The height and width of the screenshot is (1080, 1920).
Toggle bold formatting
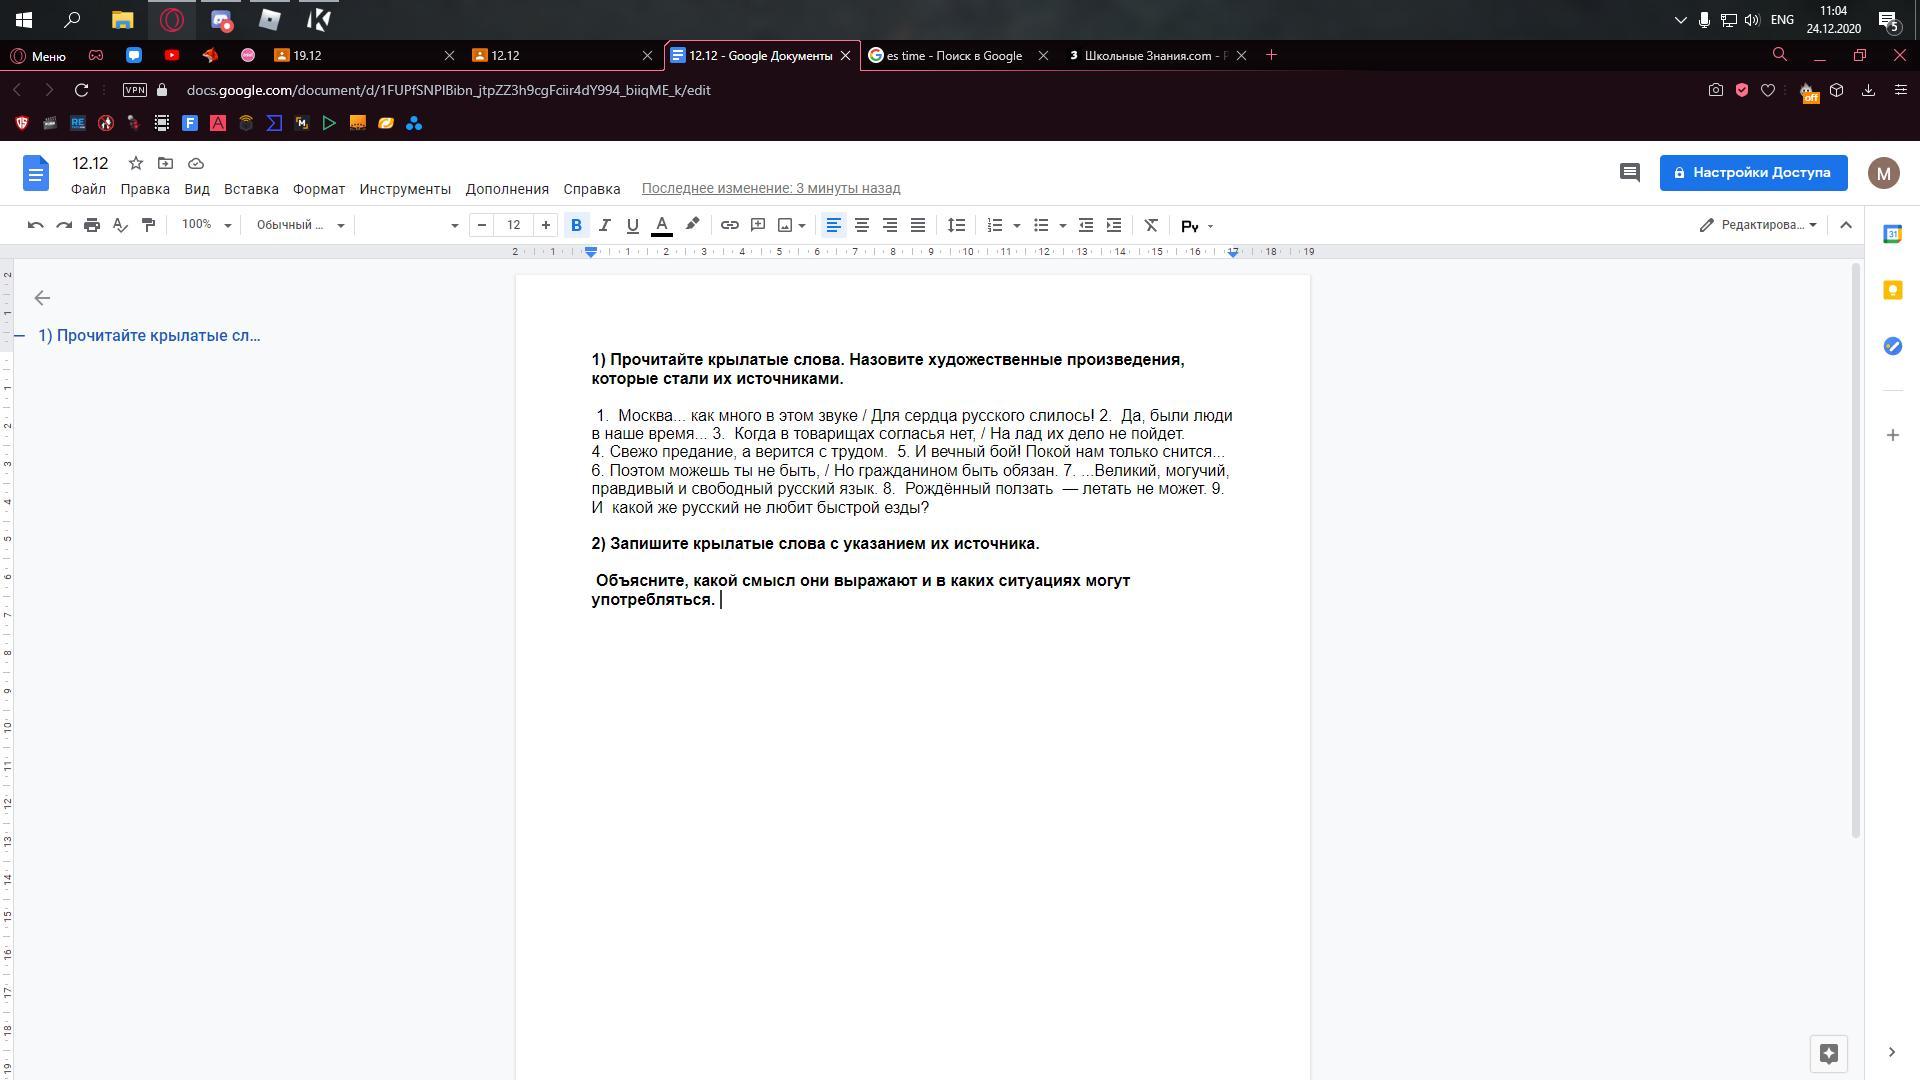(x=576, y=225)
